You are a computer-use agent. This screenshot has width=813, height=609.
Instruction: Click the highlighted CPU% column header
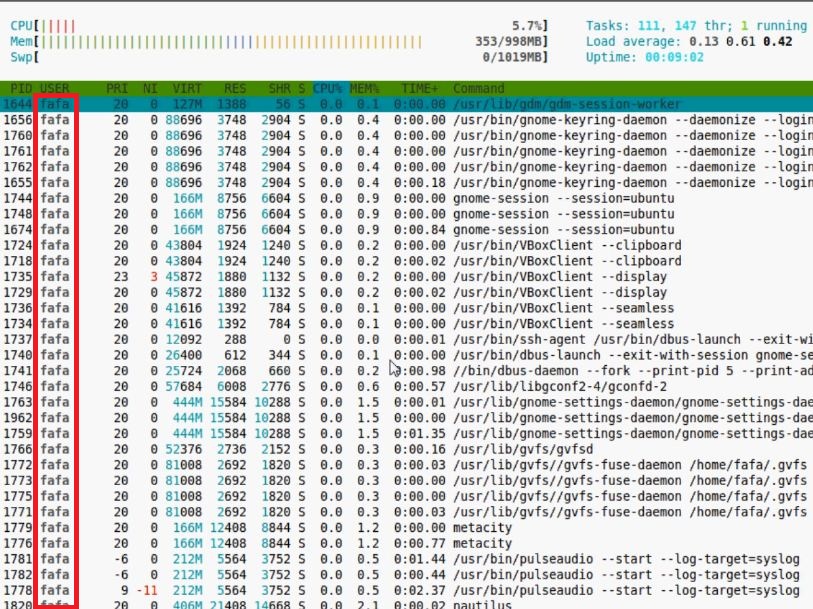click(x=327, y=89)
